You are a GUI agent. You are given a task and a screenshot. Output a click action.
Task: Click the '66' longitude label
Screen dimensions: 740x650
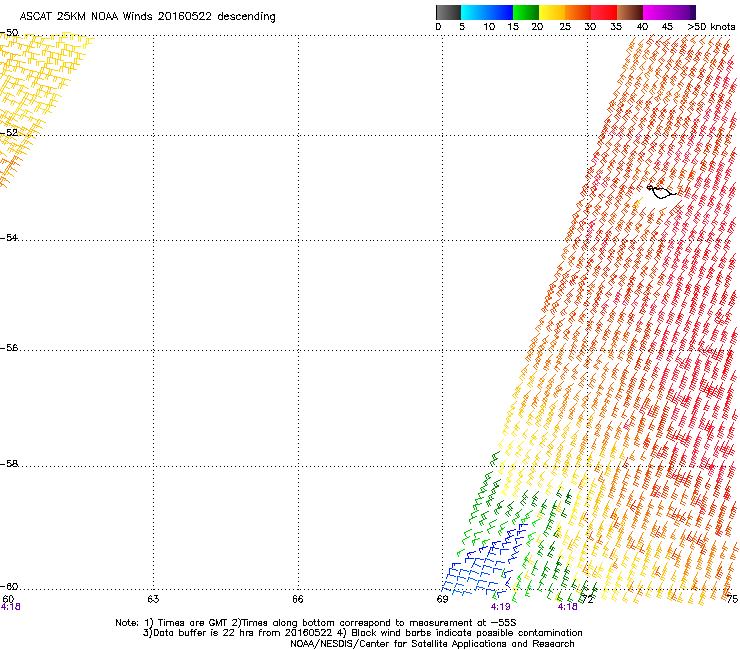pyautogui.click(x=298, y=599)
